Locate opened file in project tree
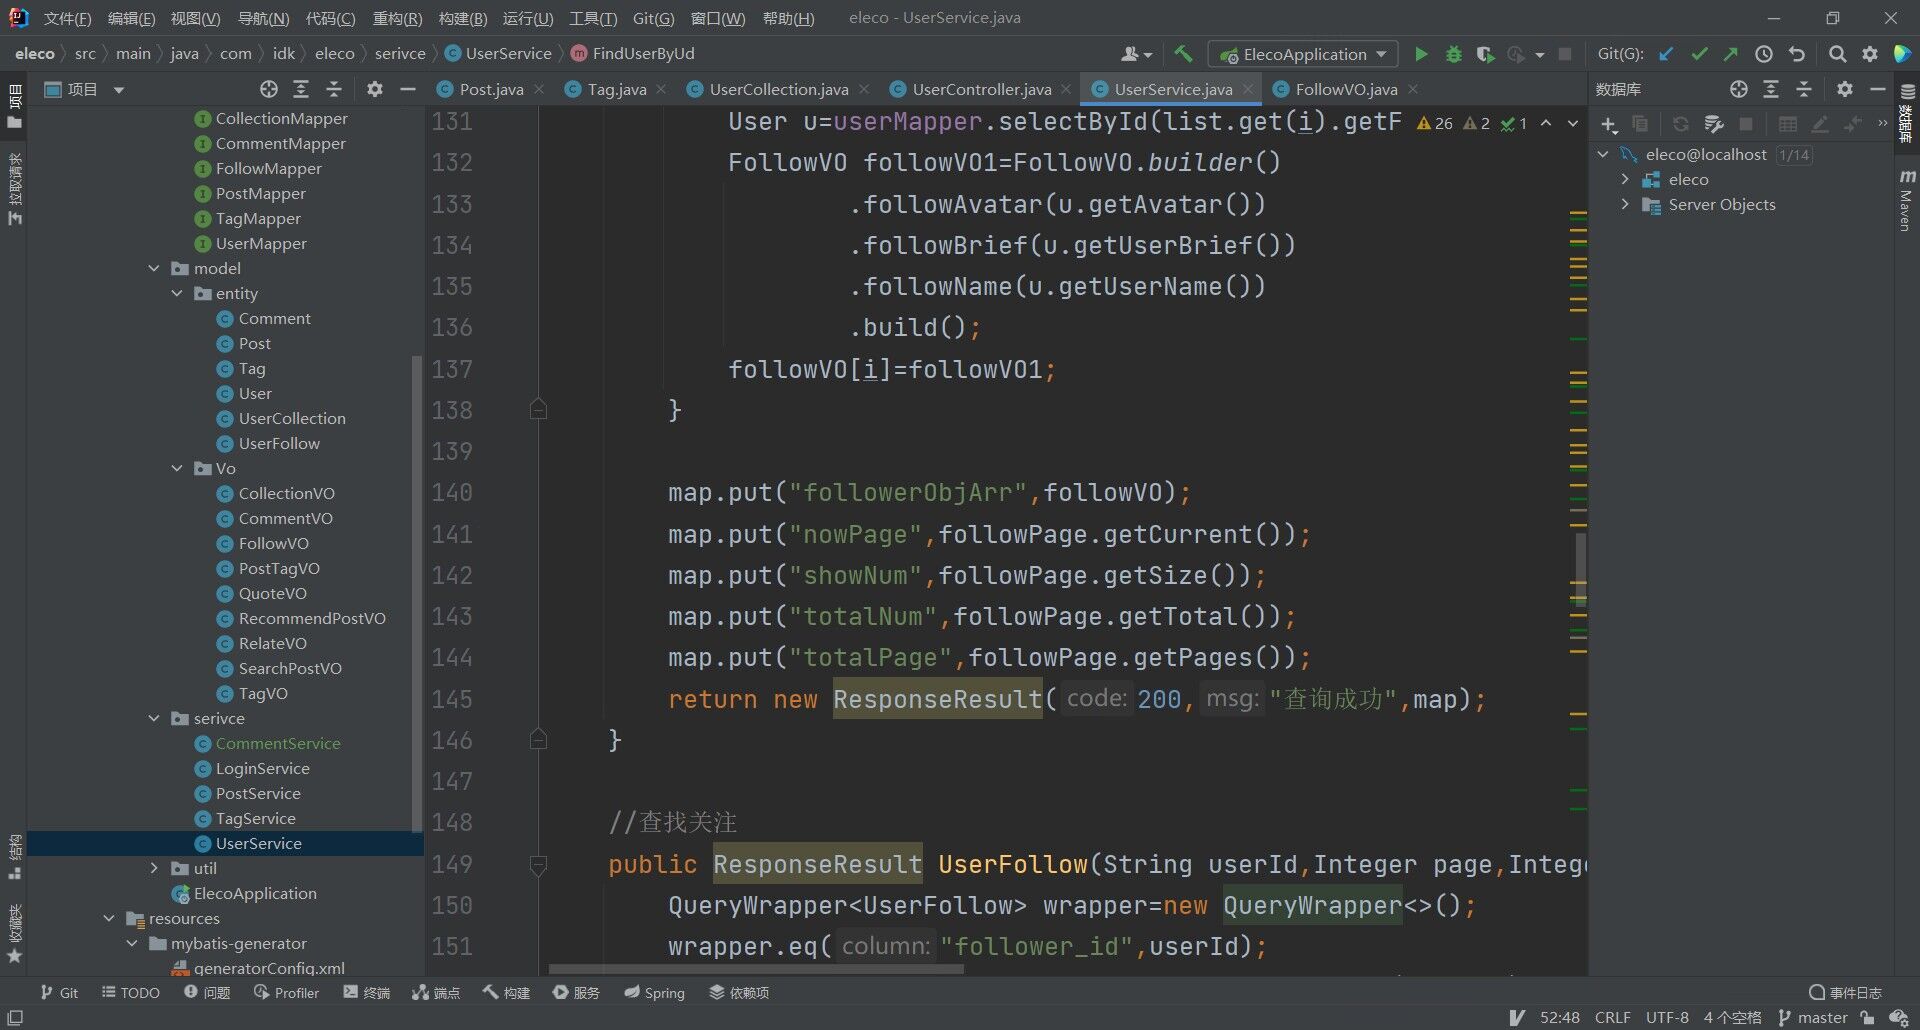This screenshot has width=1920, height=1030. (x=269, y=89)
